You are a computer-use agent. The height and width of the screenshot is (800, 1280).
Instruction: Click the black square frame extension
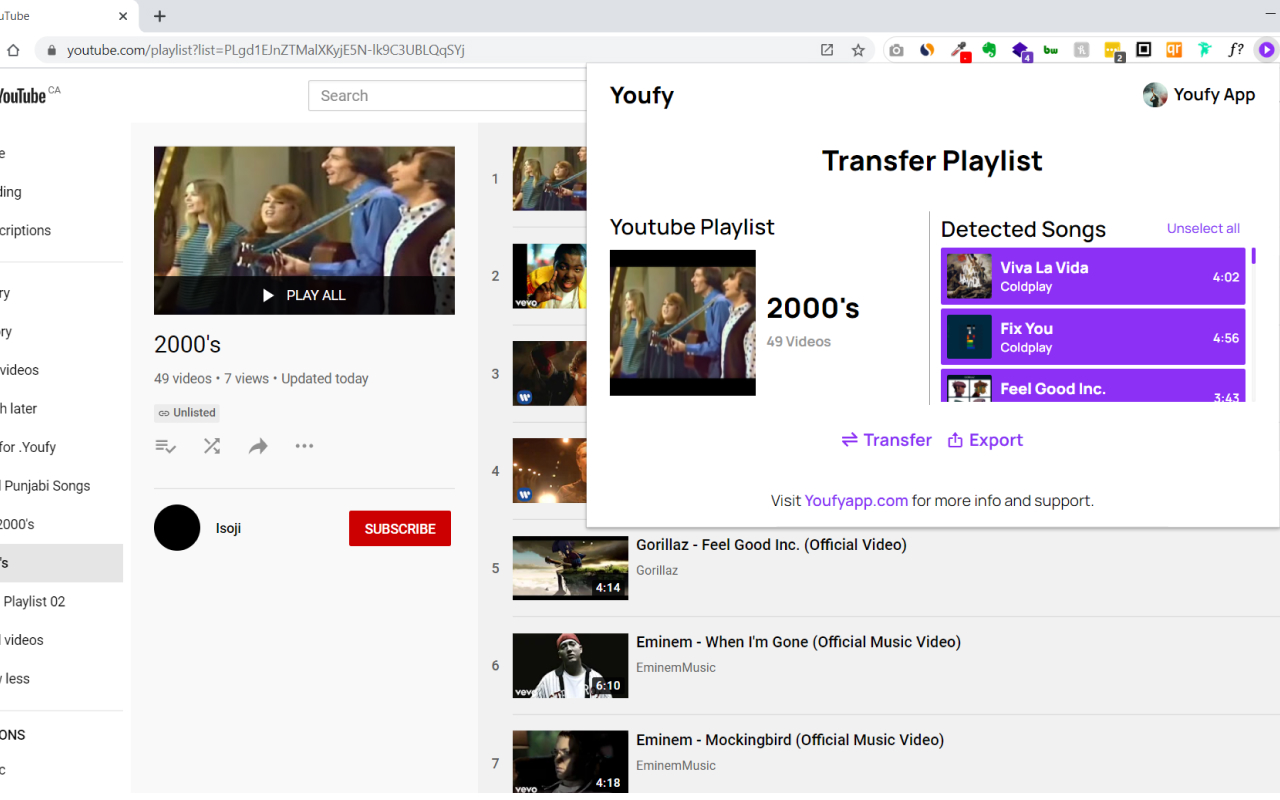1144,50
